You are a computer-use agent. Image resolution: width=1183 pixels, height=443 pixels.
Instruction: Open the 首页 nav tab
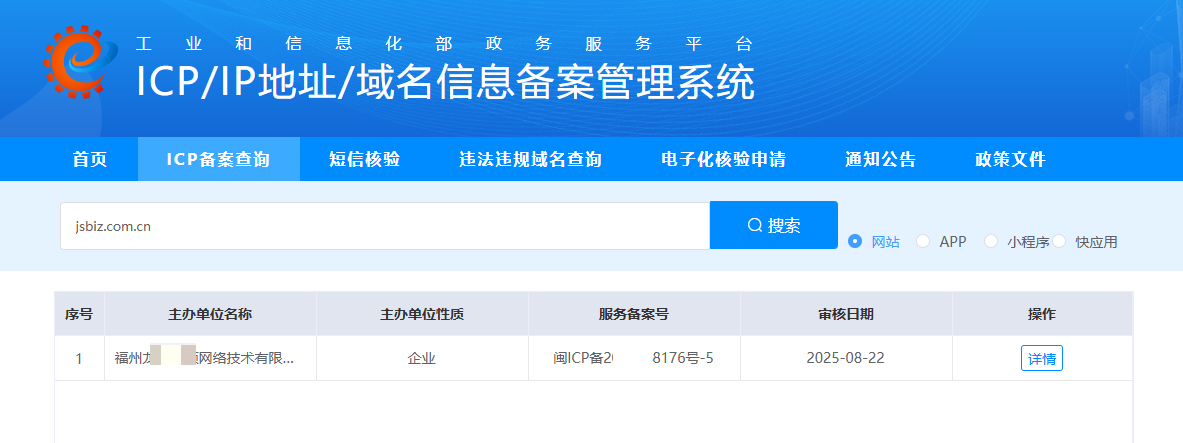tap(90, 159)
